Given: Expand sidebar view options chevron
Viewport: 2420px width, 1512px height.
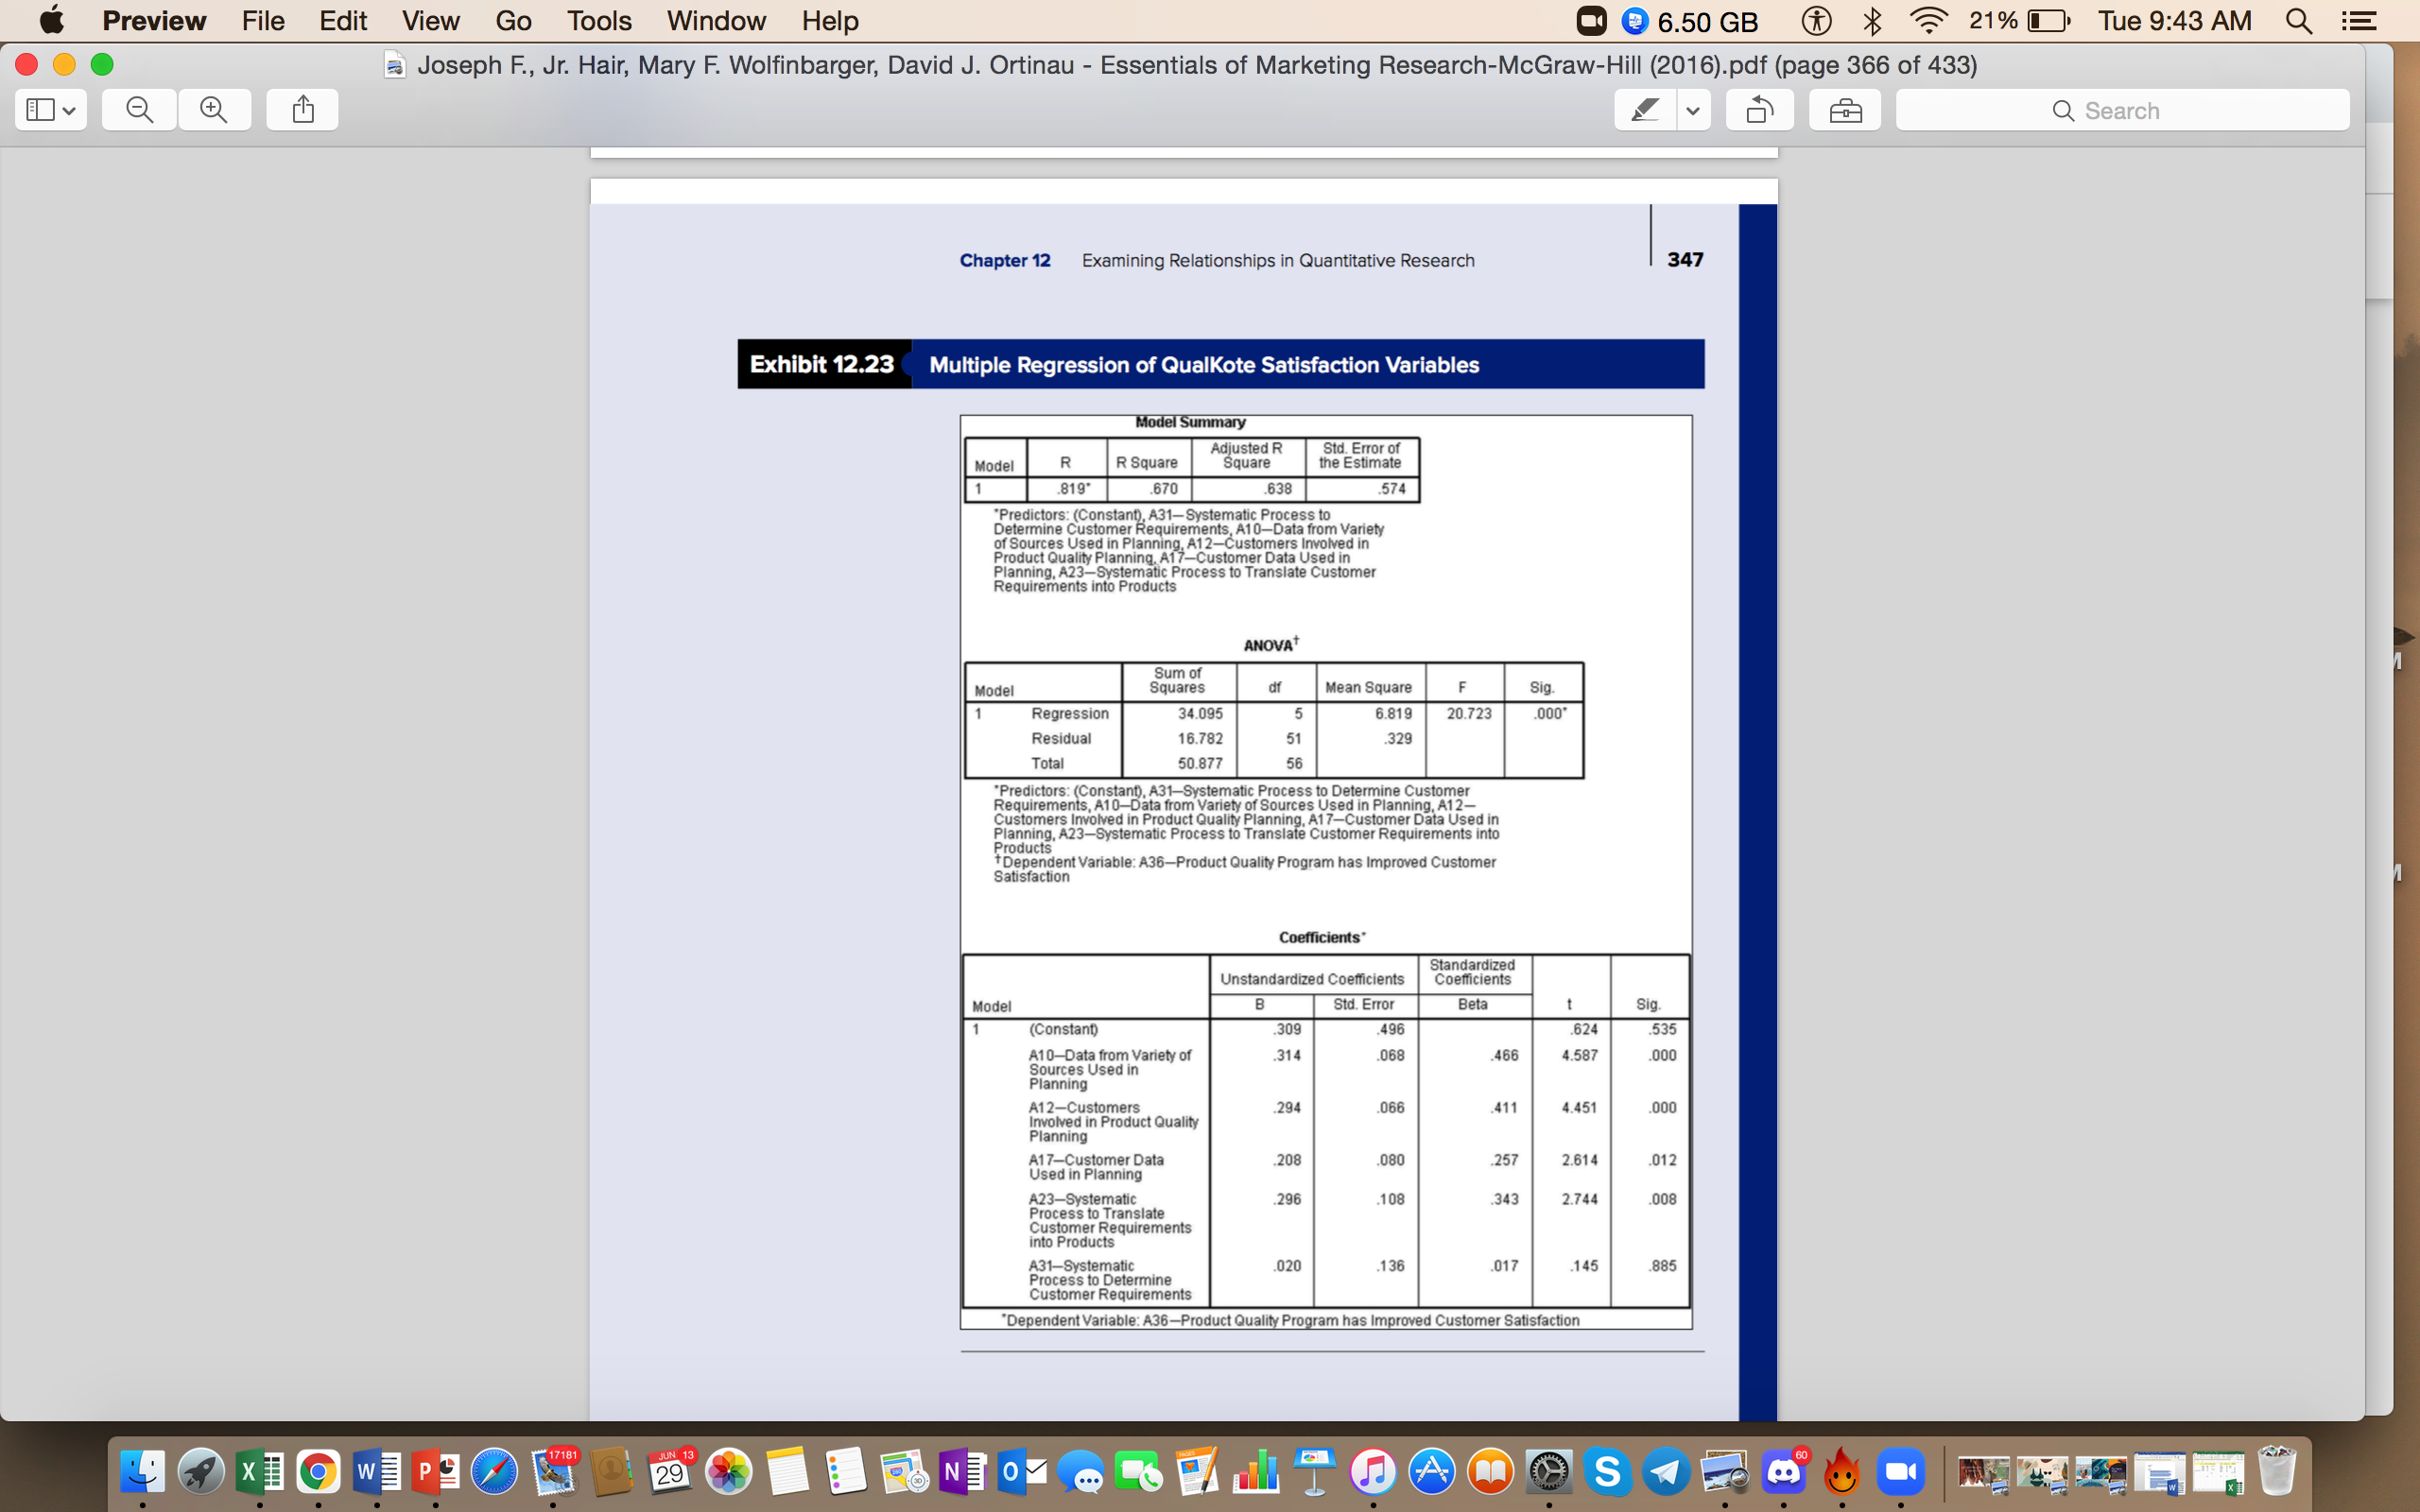Looking at the screenshot, I should coord(69,110).
